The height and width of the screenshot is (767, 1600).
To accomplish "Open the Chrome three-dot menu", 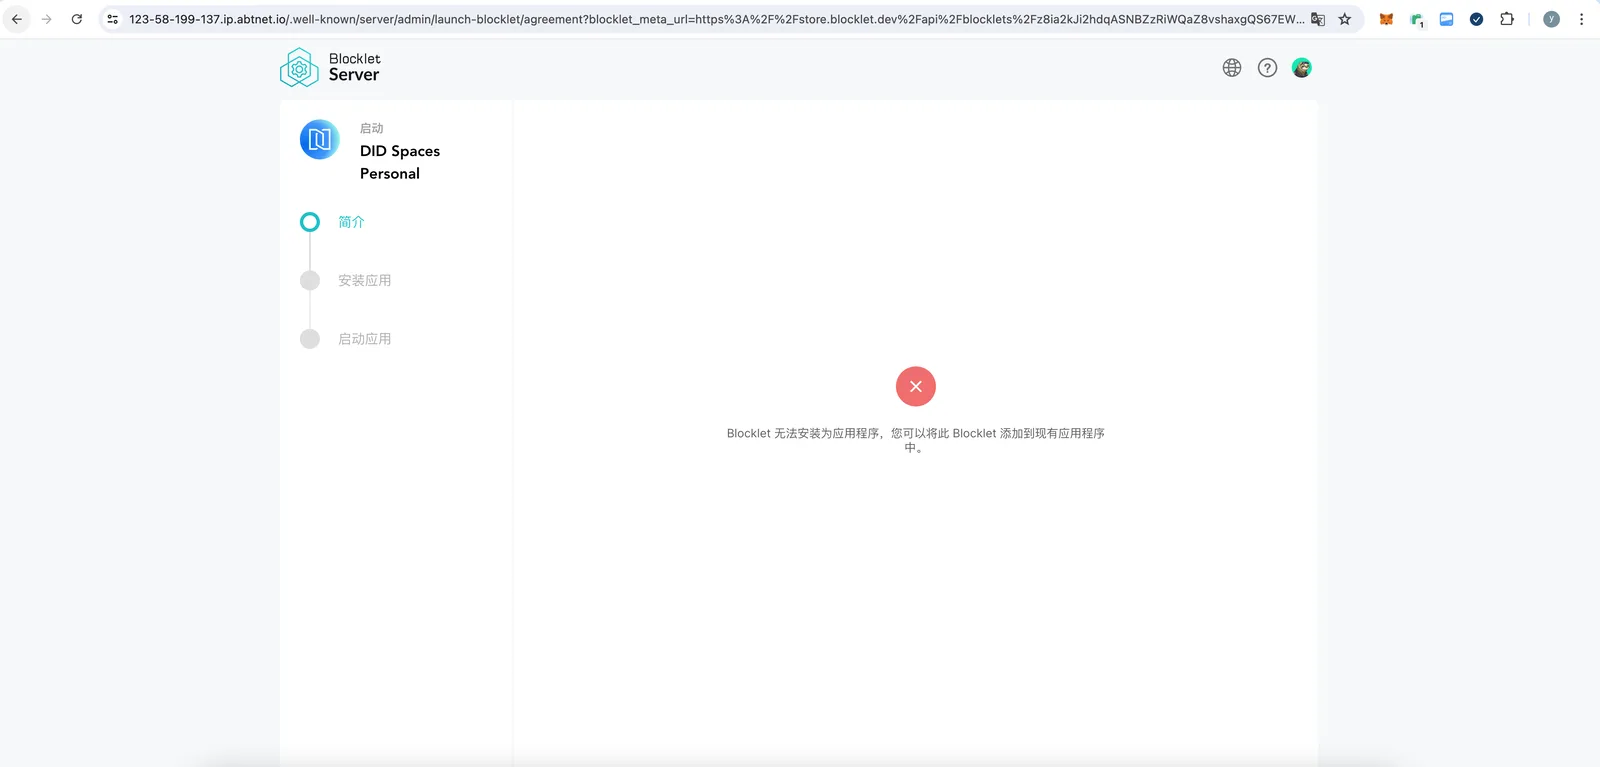I will 1581,19.
